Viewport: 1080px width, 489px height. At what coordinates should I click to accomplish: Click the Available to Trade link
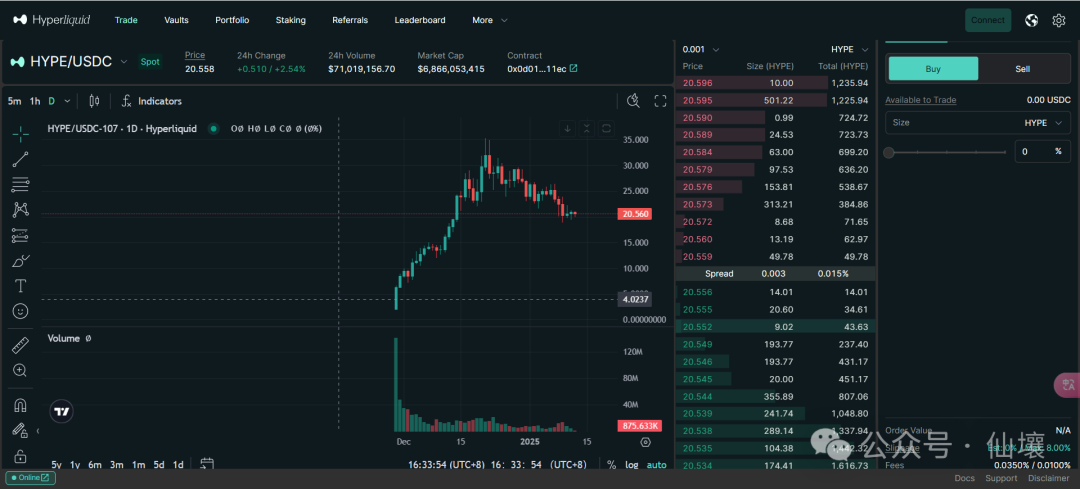(x=920, y=100)
